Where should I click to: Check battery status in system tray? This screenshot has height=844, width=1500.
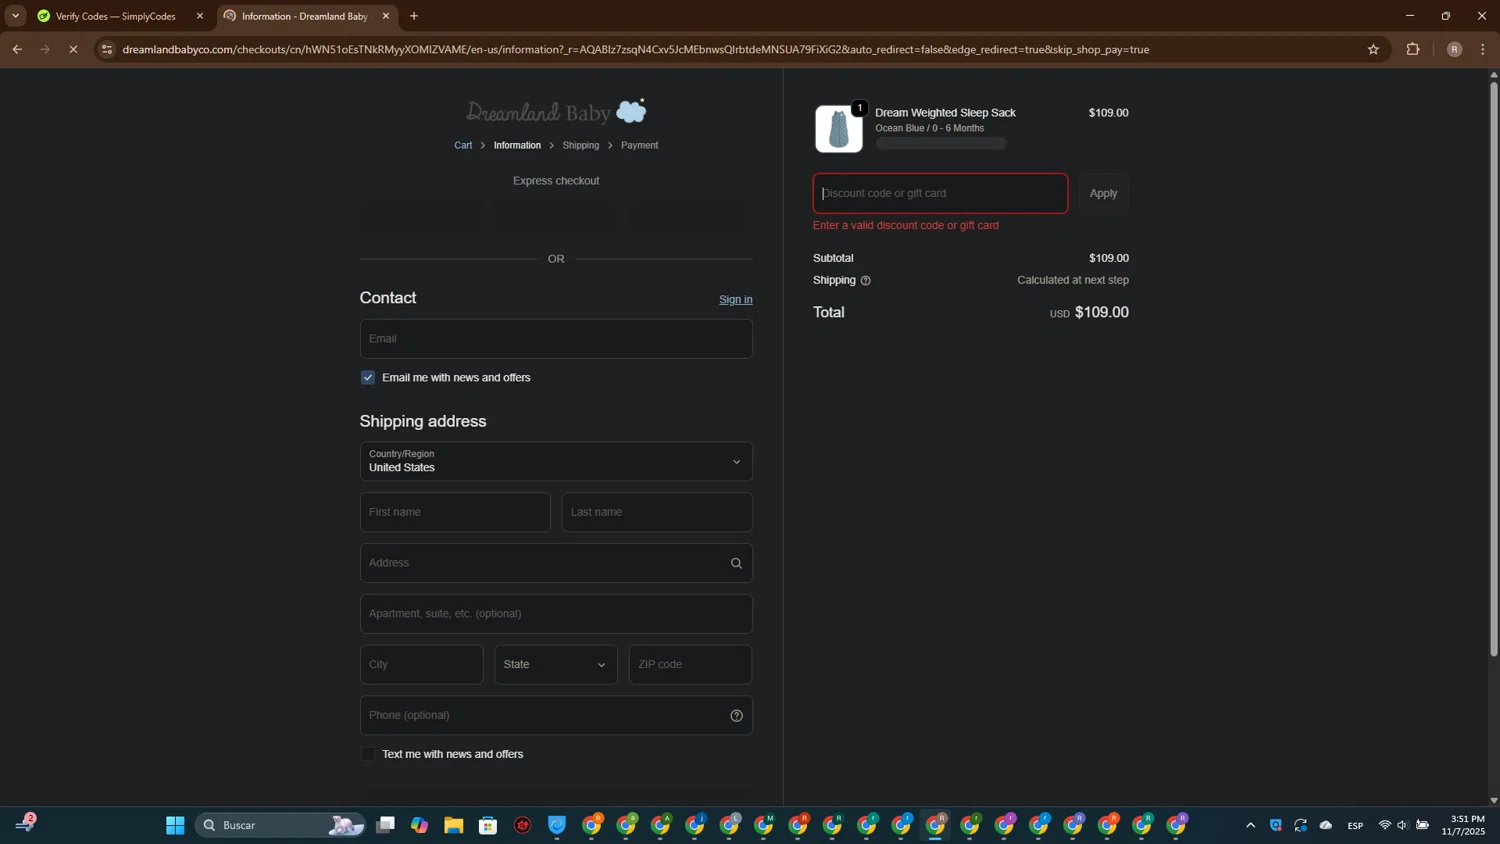tap(1422, 825)
